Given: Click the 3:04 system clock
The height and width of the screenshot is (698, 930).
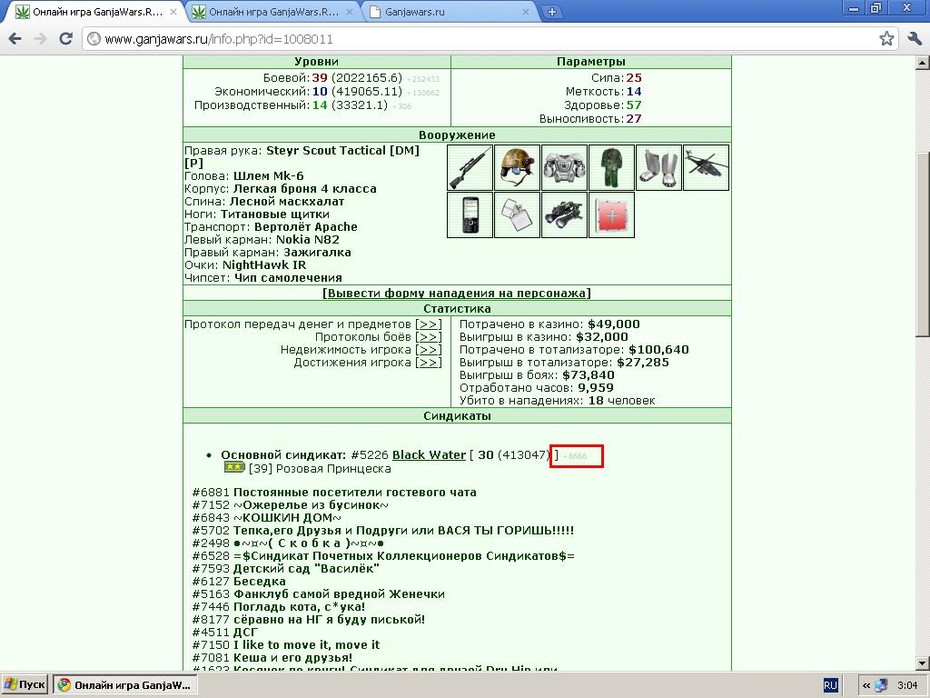Looking at the screenshot, I should [x=907, y=686].
